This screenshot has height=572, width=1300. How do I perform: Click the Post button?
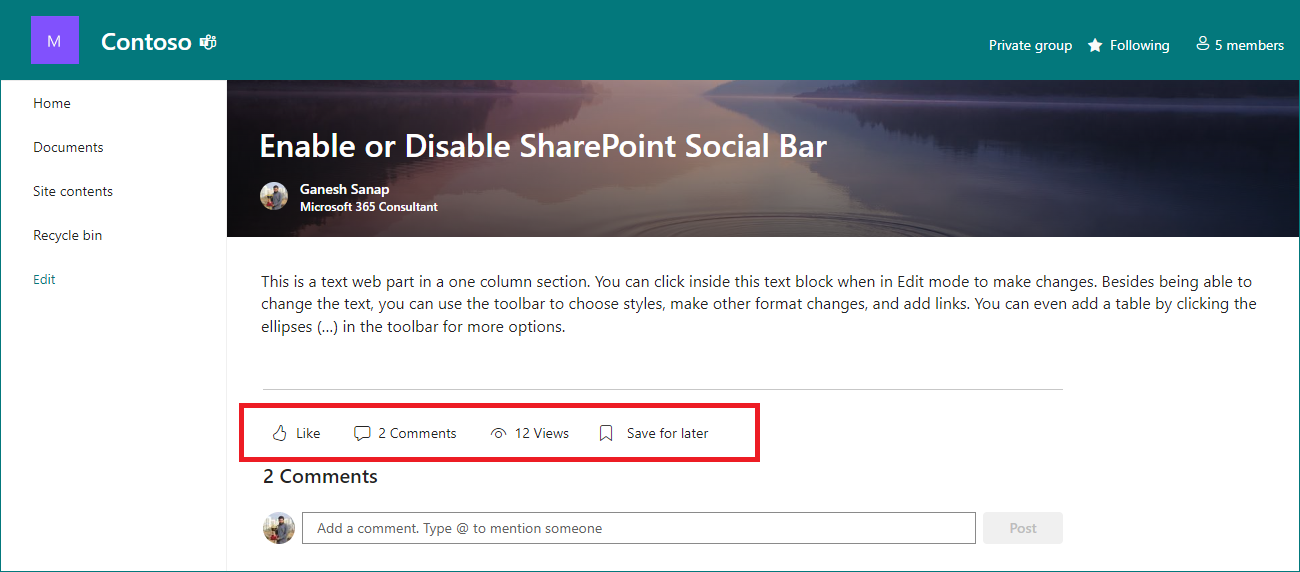[1023, 528]
